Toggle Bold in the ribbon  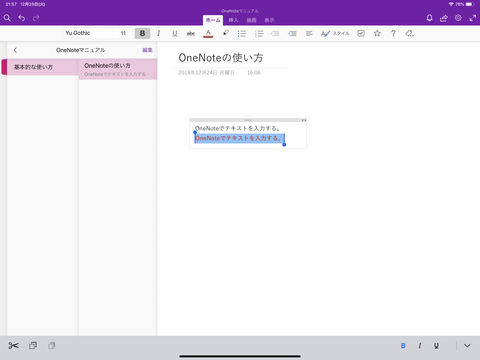142,33
